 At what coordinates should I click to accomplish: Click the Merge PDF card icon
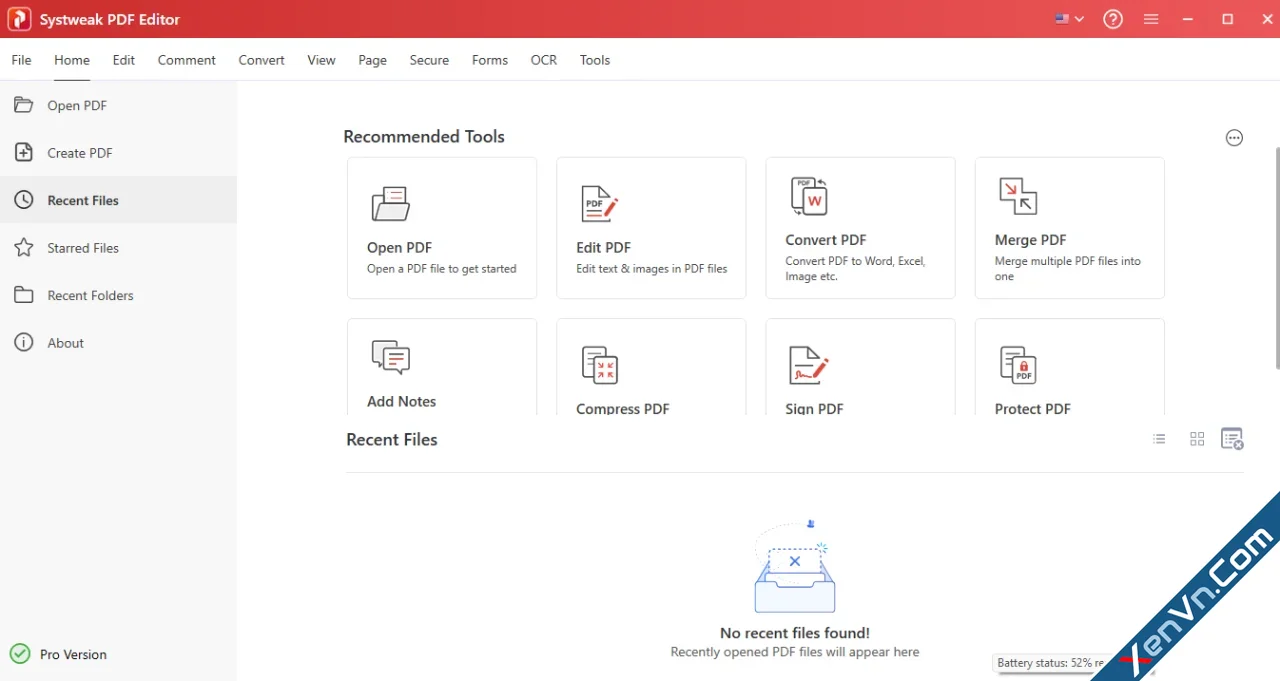coord(1018,196)
